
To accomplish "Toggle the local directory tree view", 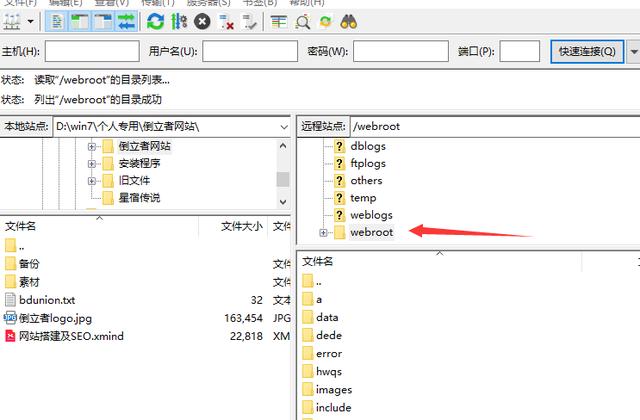I will point(80,20).
